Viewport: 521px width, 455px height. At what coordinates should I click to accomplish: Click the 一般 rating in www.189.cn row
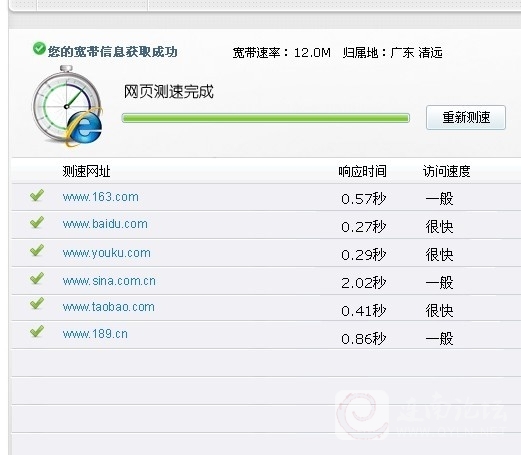[x=439, y=339]
